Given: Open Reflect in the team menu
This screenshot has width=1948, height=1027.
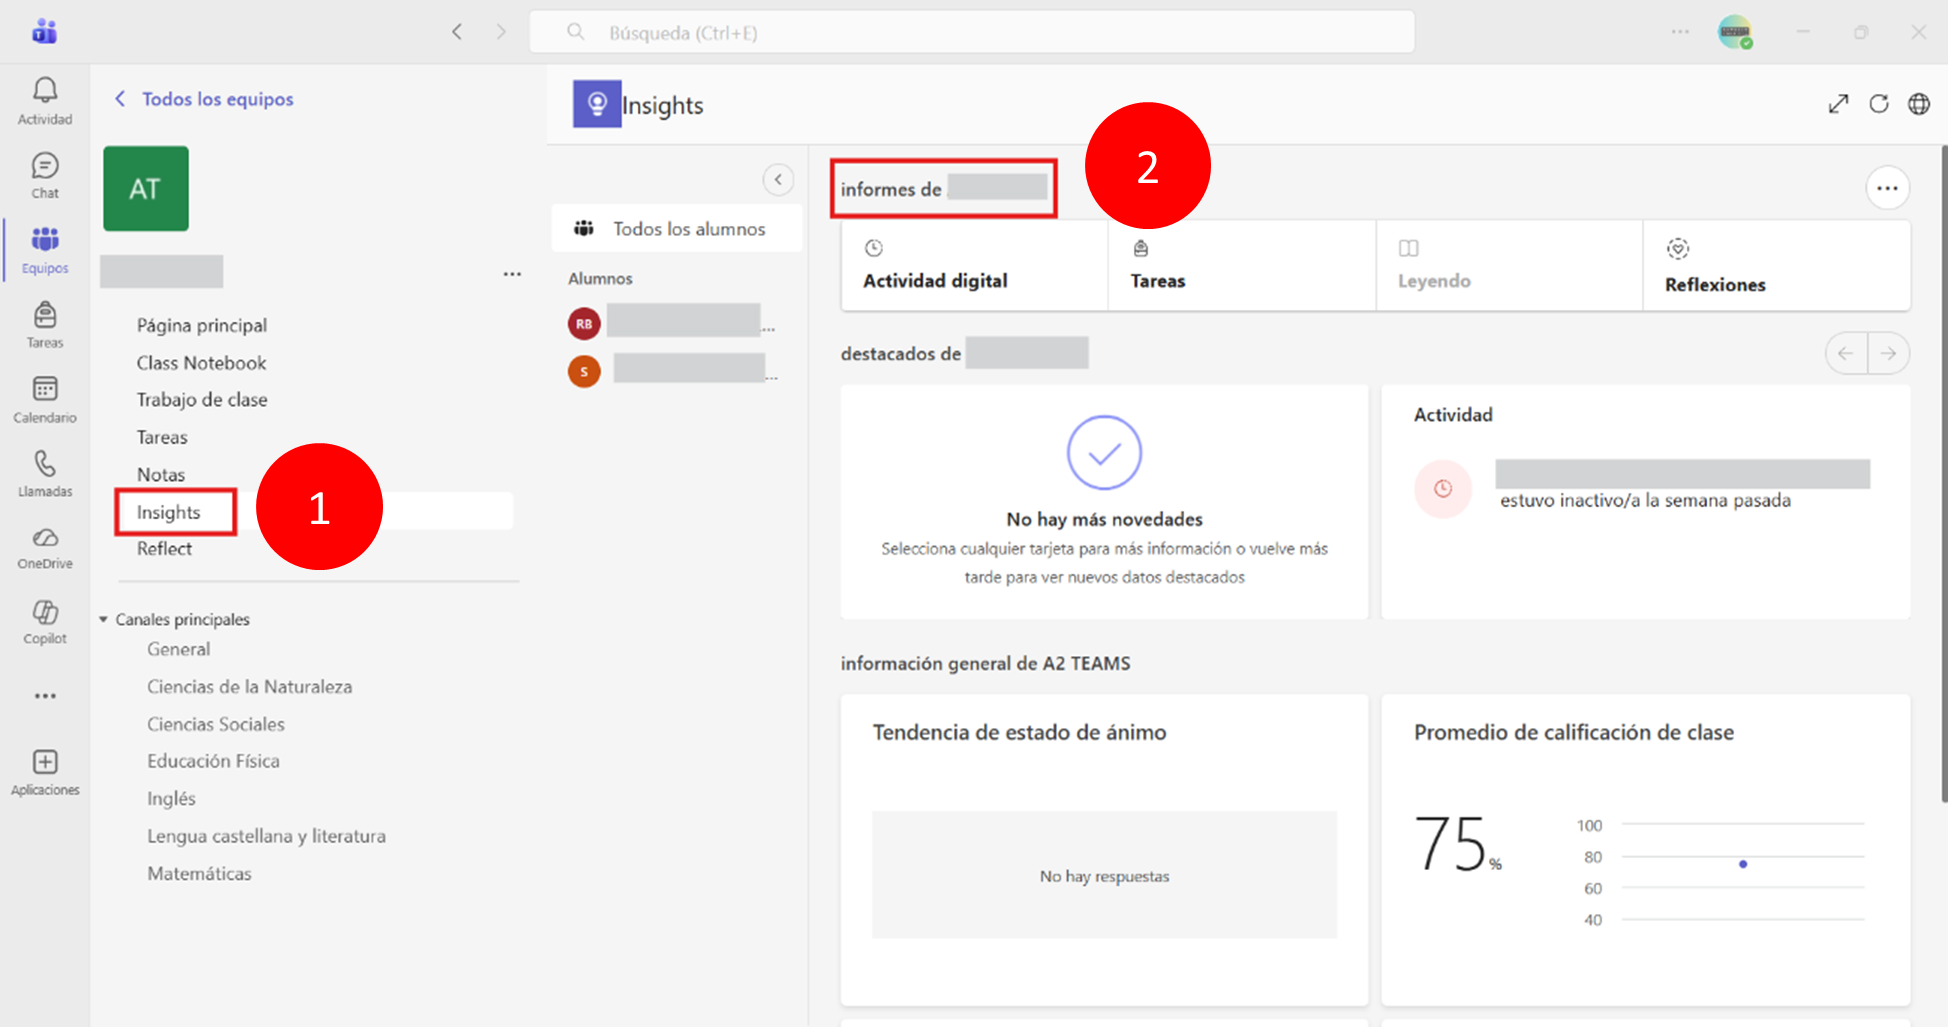Looking at the screenshot, I should pyautogui.click(x=164, y=549).
